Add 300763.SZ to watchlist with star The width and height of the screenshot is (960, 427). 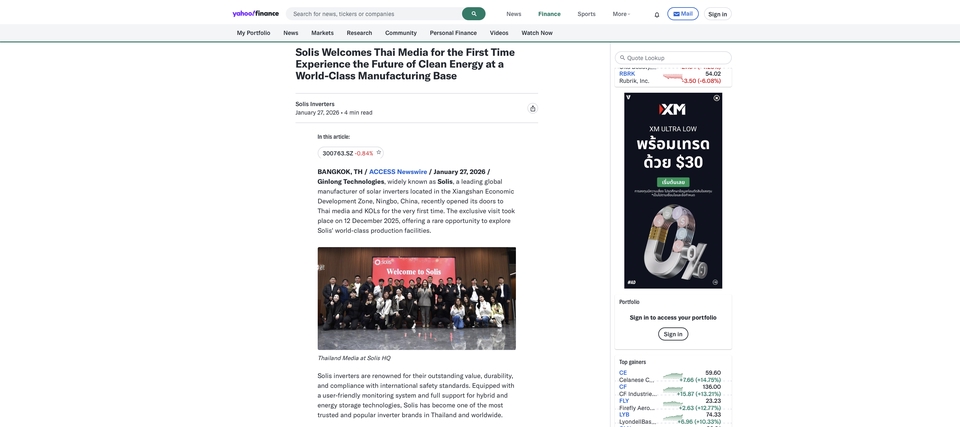click(379, 153)
